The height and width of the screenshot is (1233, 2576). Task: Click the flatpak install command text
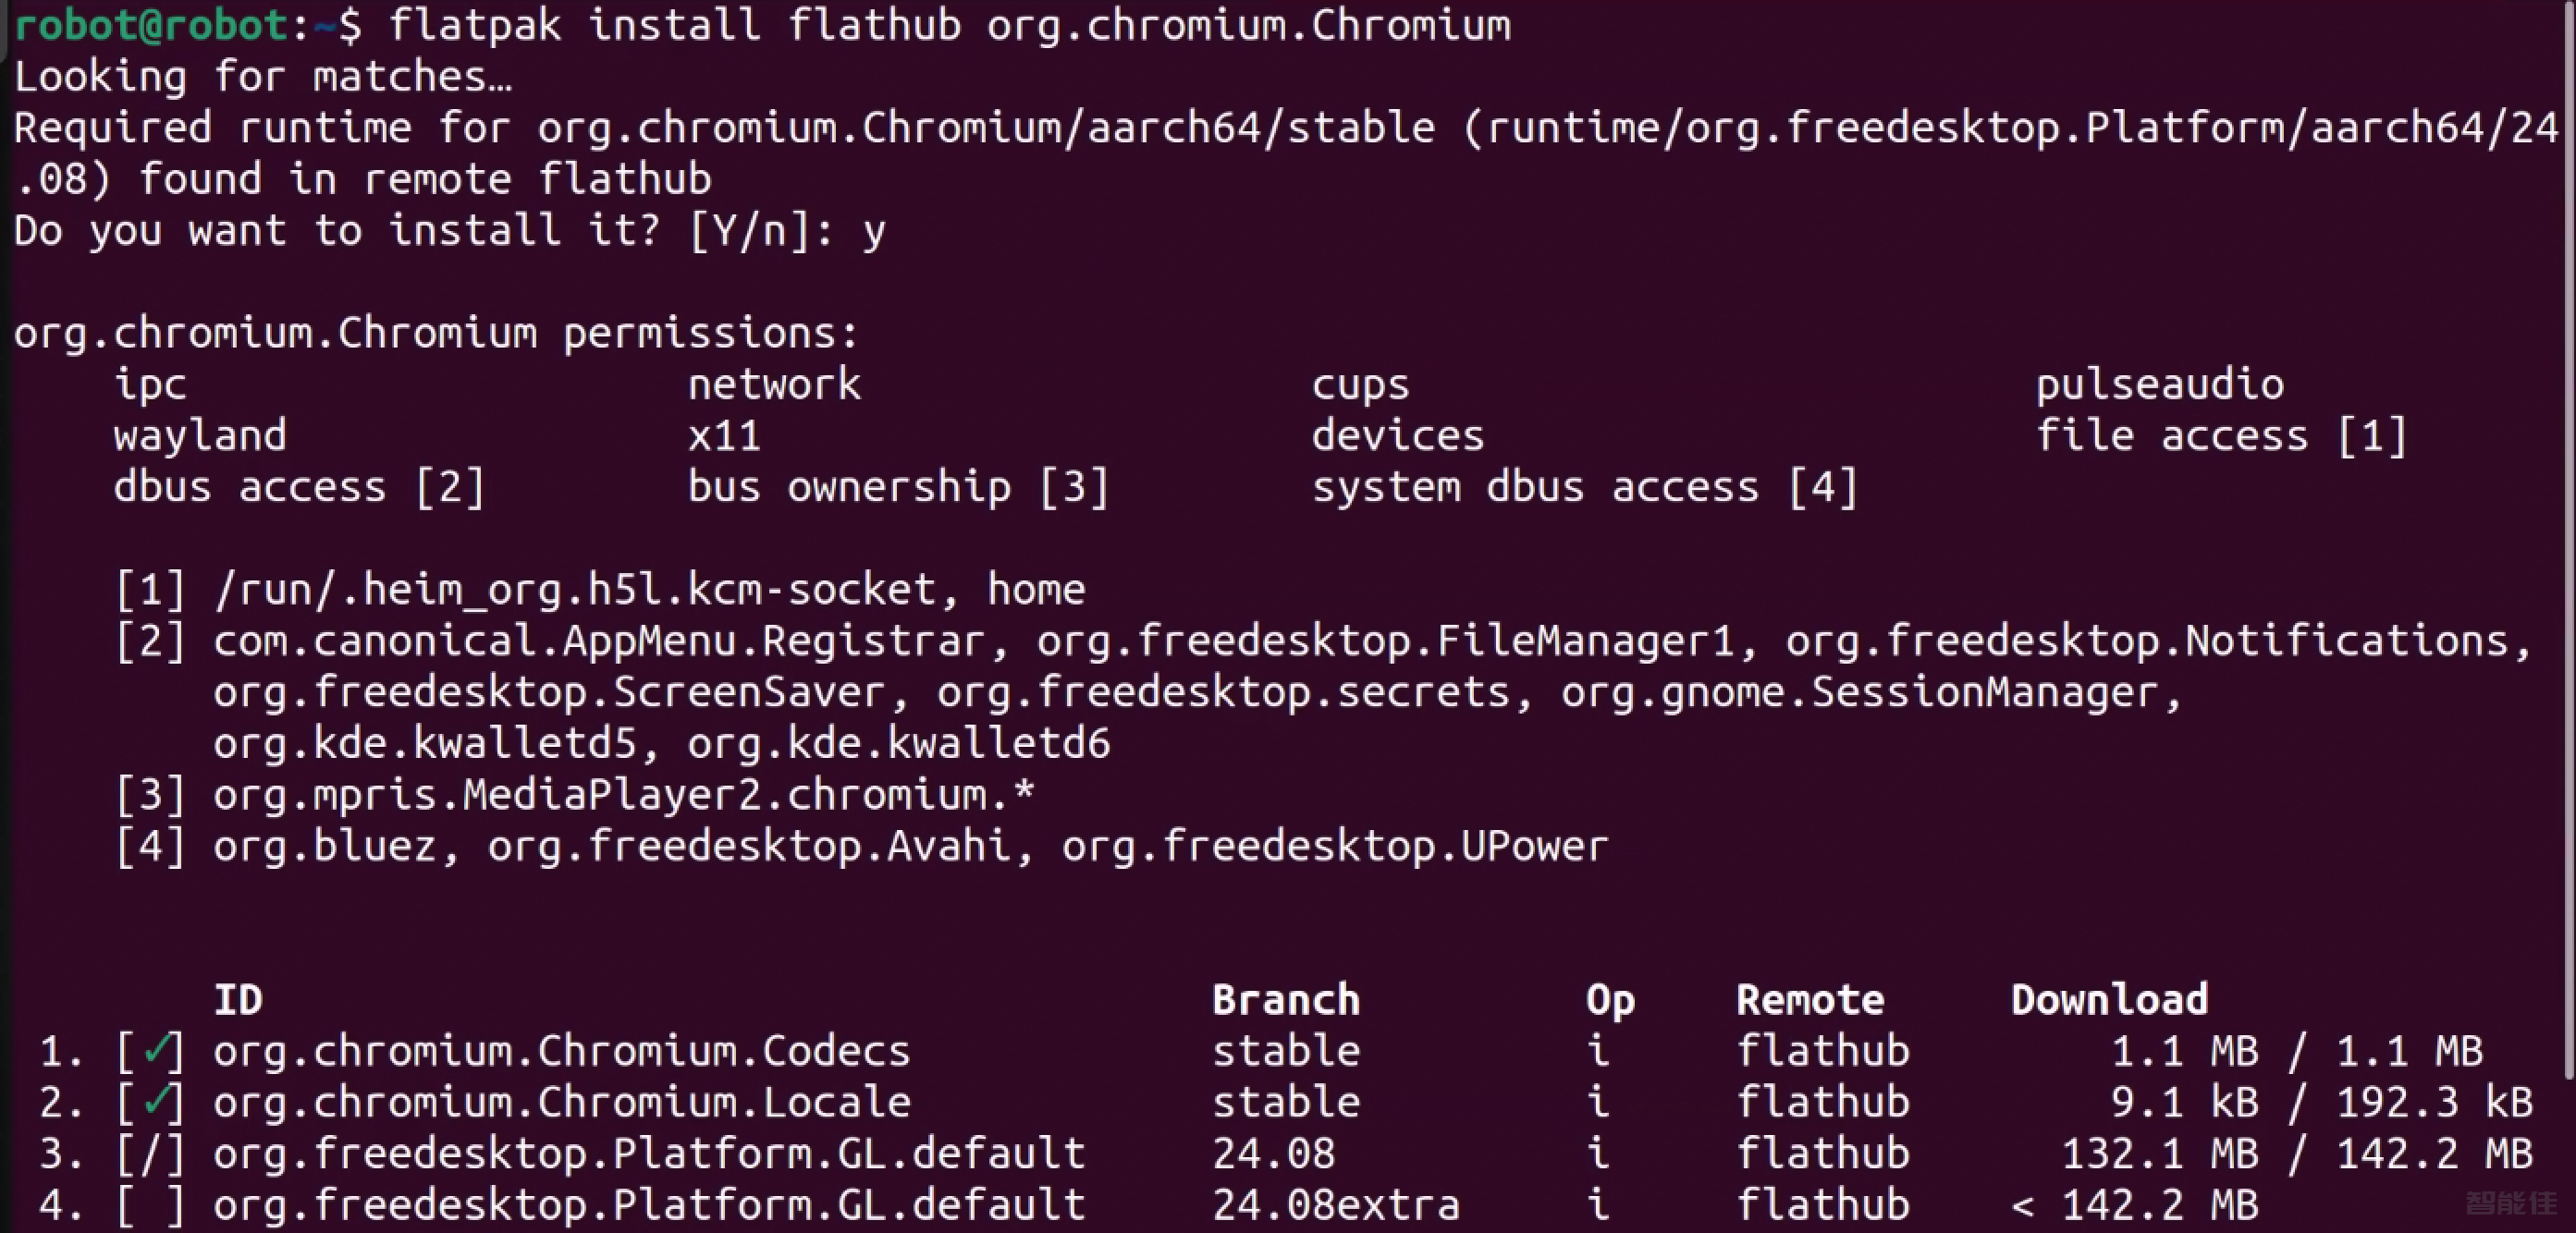949,25
